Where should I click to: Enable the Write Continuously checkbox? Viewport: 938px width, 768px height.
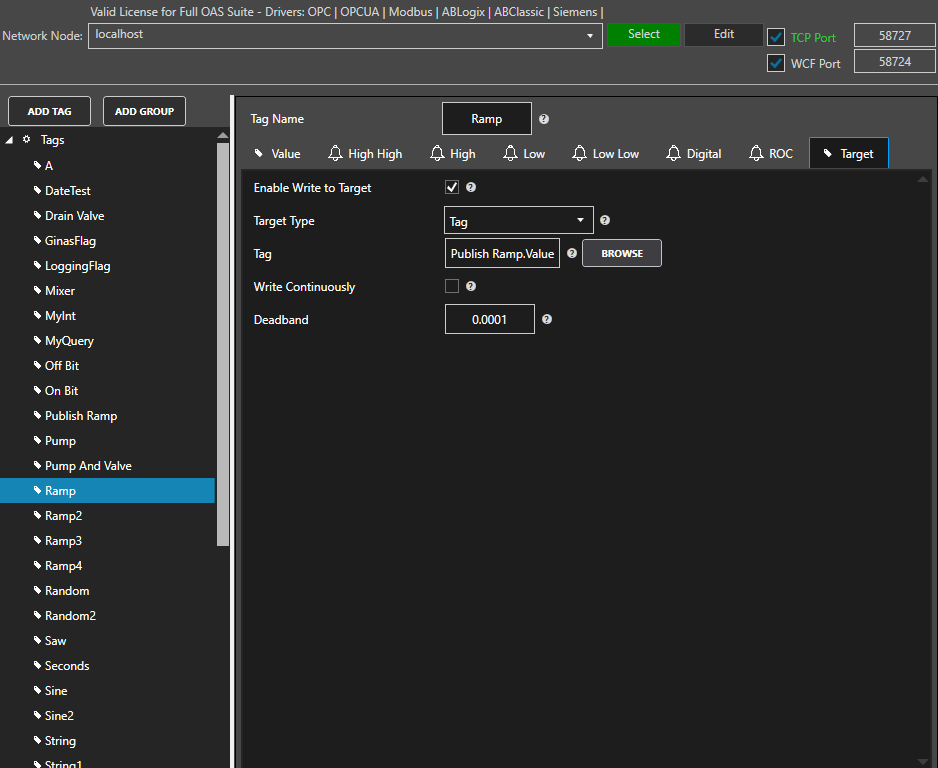point(452,286)
